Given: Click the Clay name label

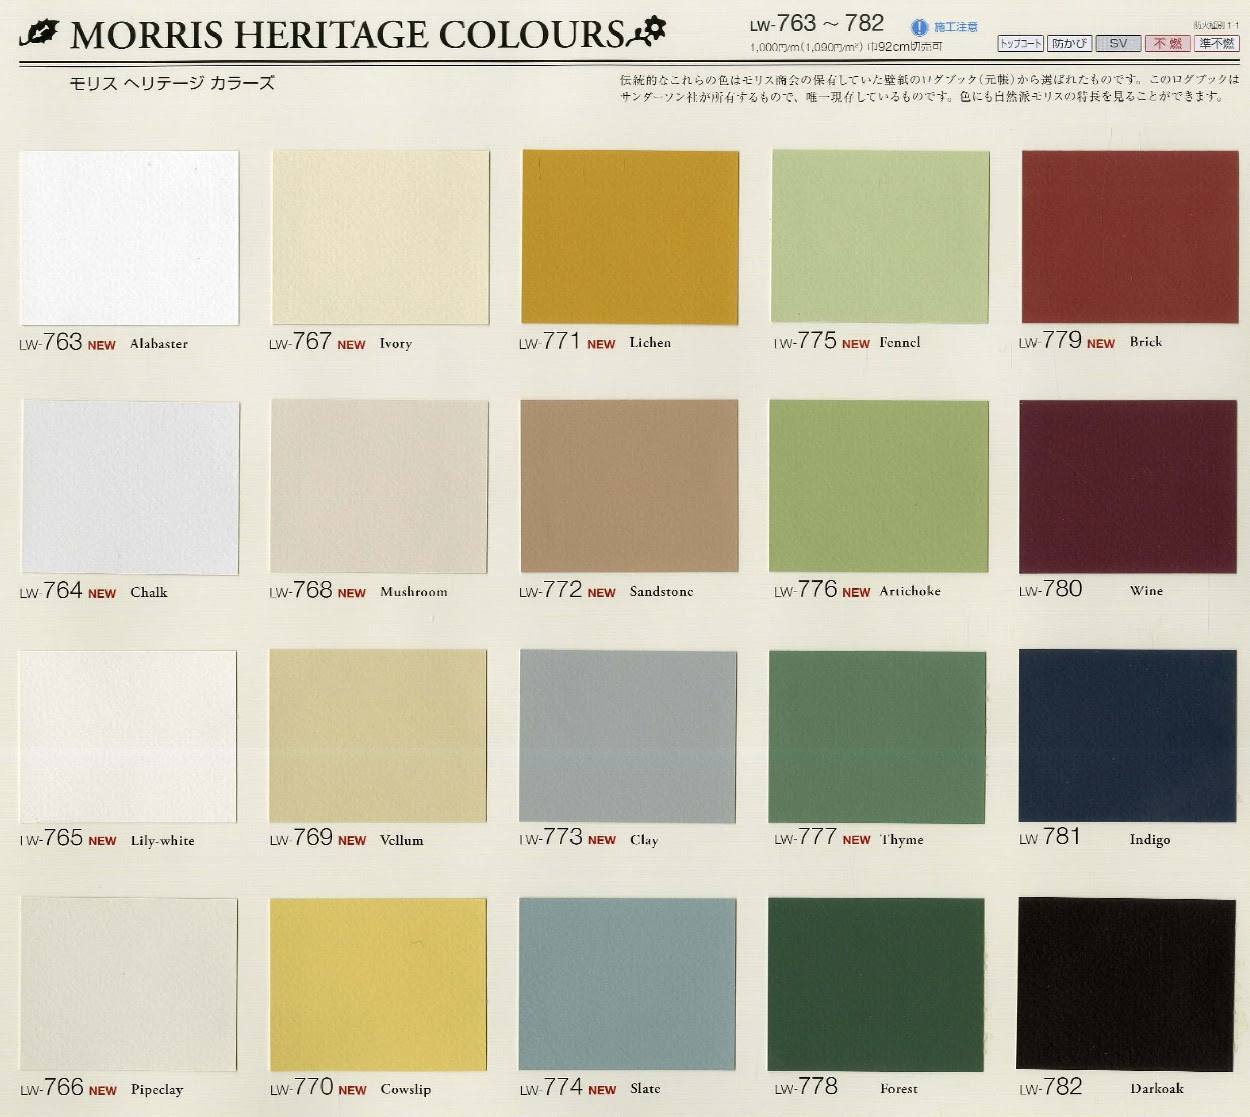Looking at the screenshot, I should pos(644,840).
